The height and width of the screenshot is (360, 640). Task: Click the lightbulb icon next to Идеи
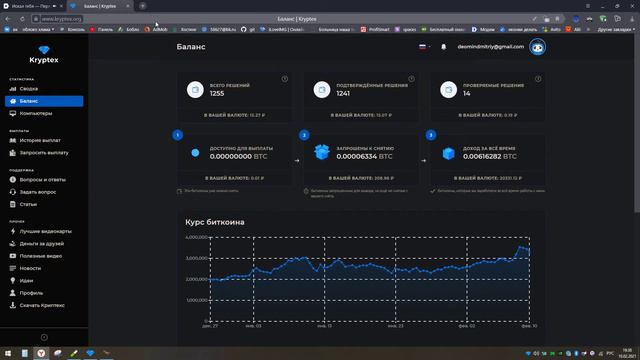(13, 280)
